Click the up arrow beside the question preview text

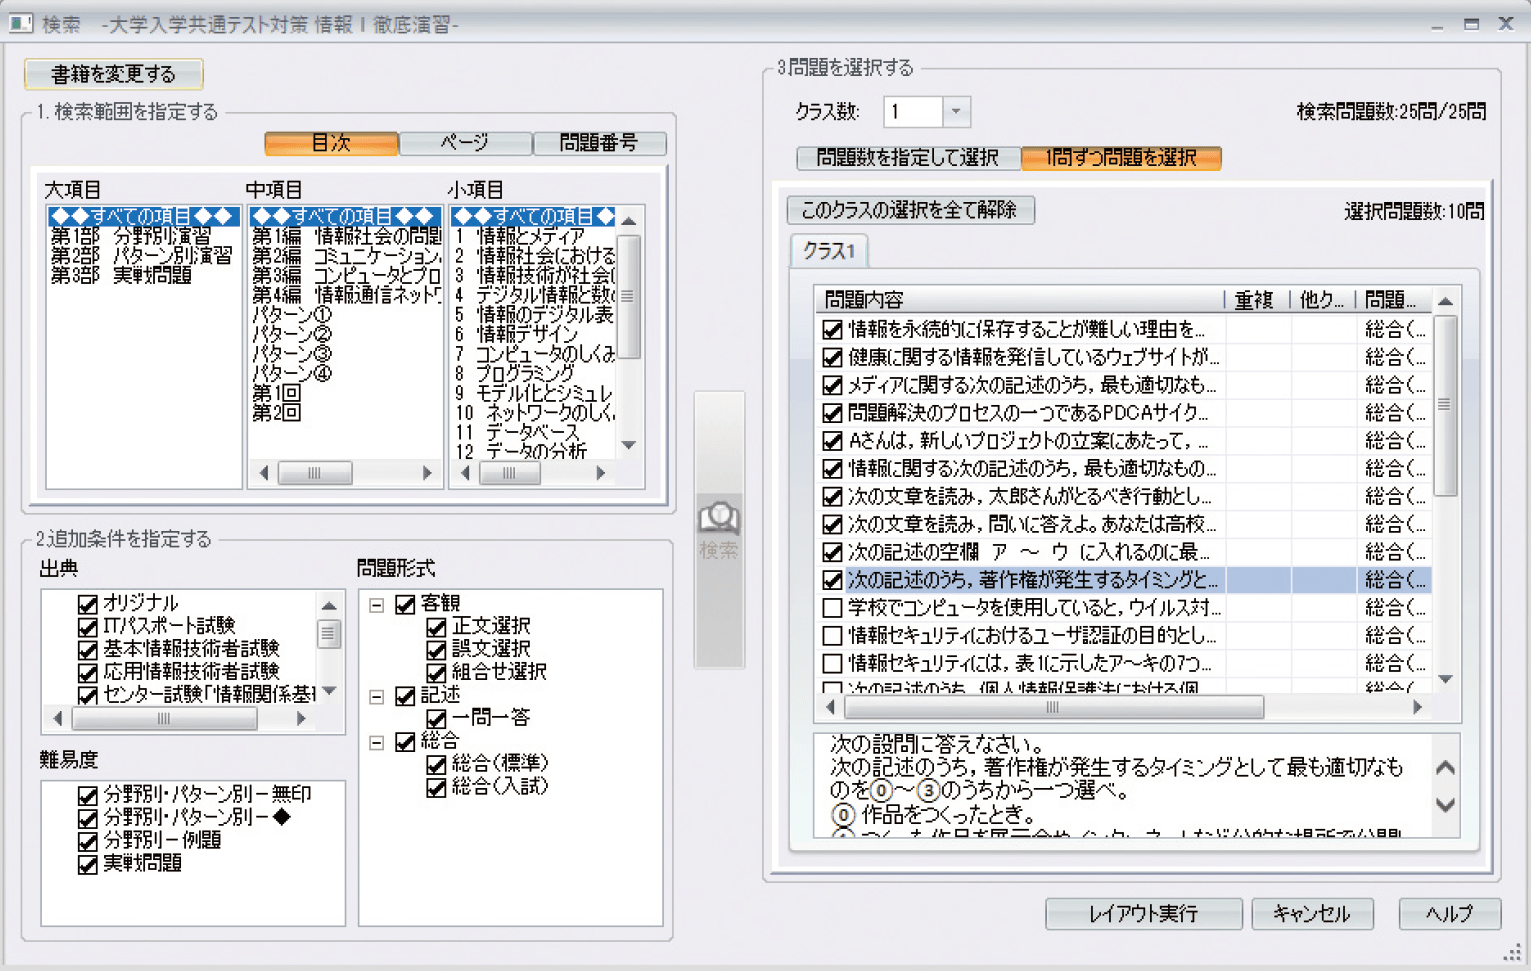[1445, 768]
